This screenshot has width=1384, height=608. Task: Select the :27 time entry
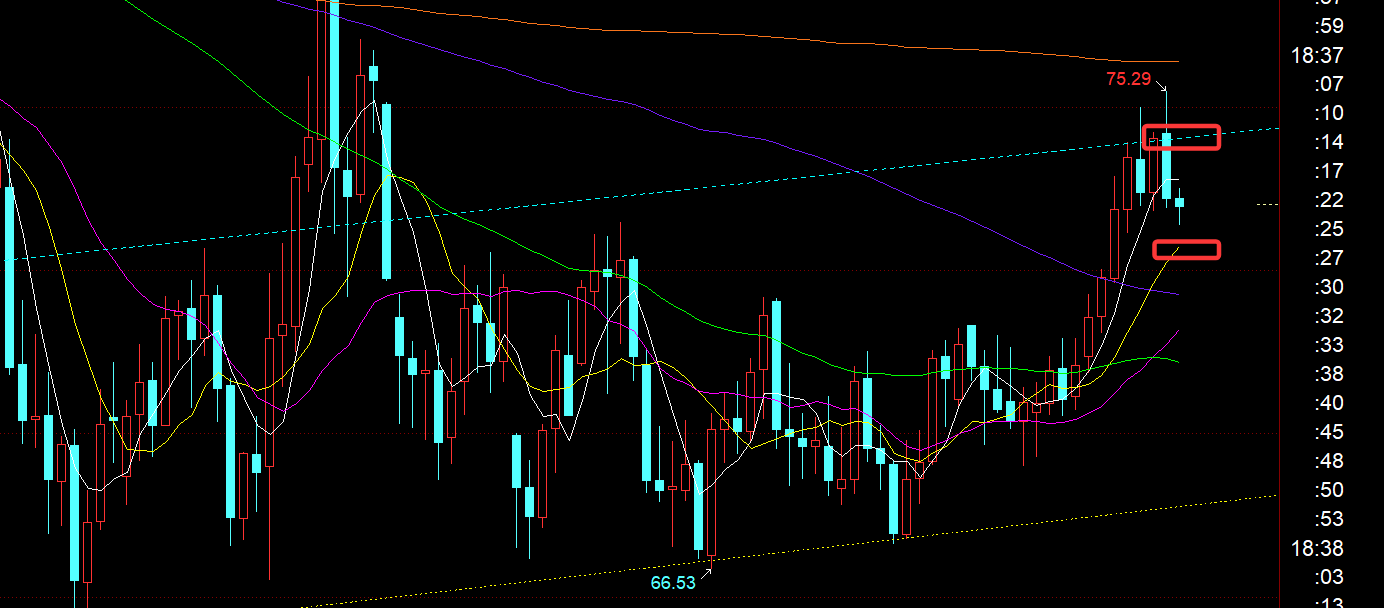coord(1330,258)
